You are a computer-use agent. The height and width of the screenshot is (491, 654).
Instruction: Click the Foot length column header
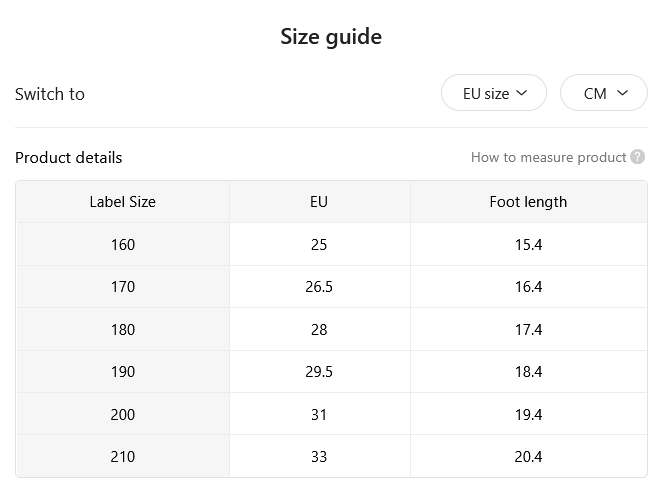(528, 202)
